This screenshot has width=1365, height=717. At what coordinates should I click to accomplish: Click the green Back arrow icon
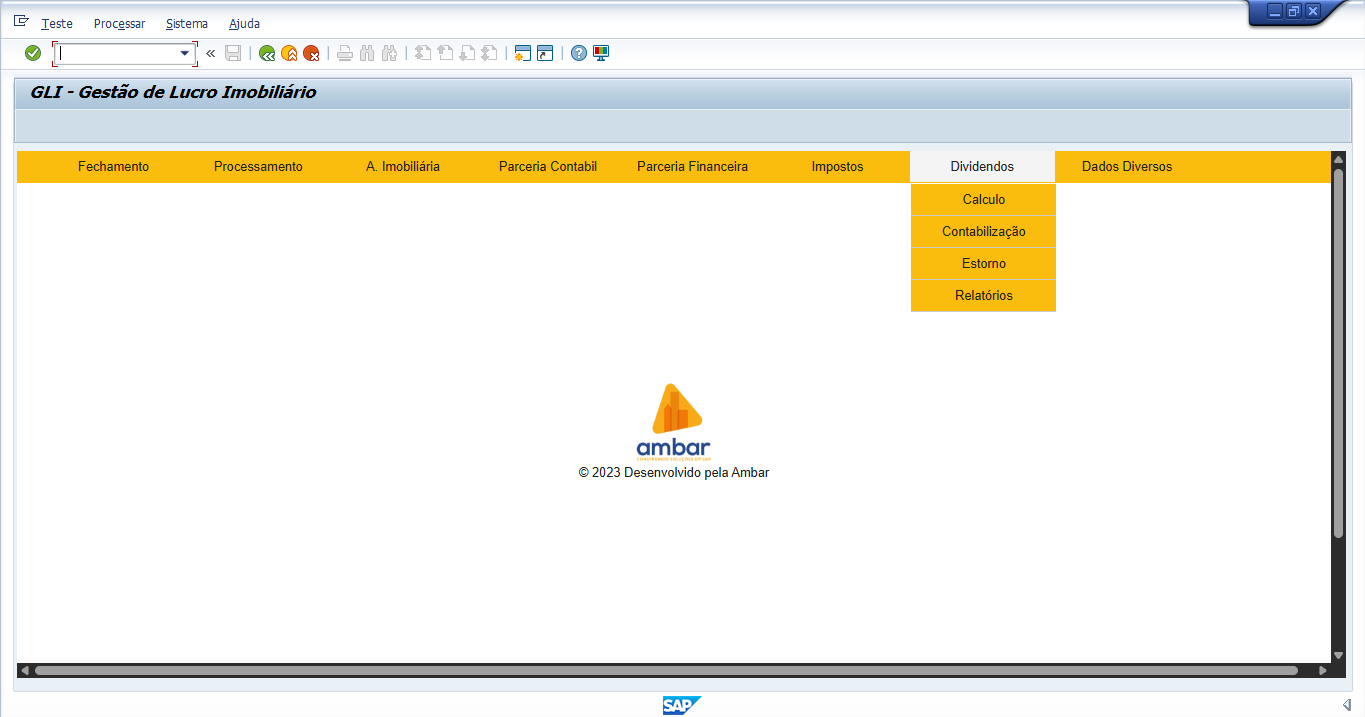267,53
